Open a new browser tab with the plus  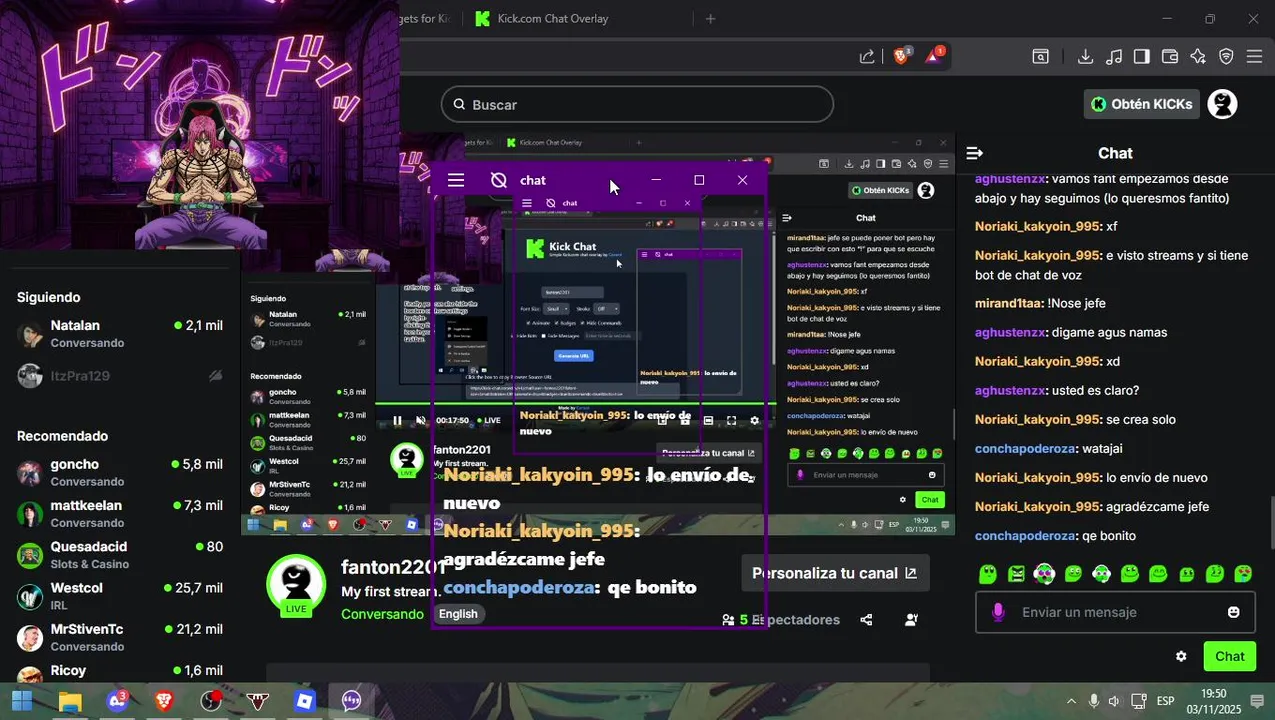click(711, 18)
